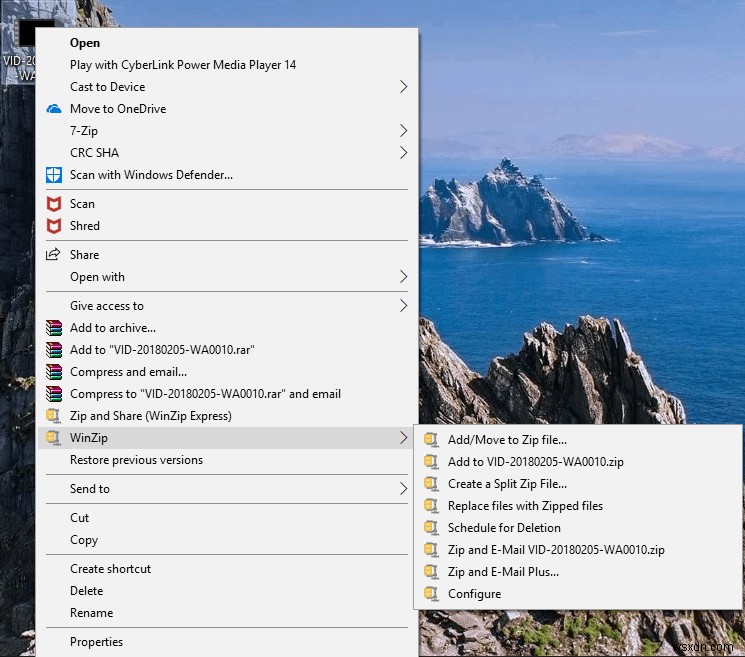Click the McAfee icon next to Scan
745x657 pixels.
[54, 204]
